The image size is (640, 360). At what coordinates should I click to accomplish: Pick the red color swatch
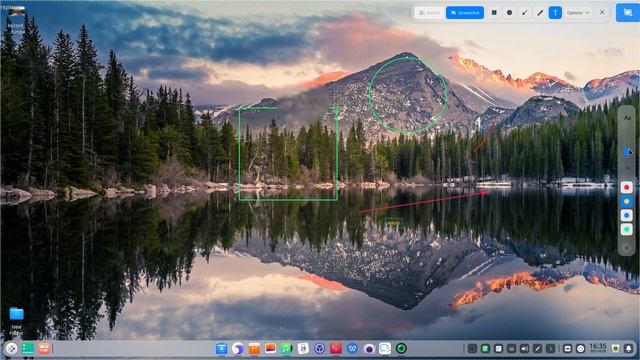click(627, 187)
